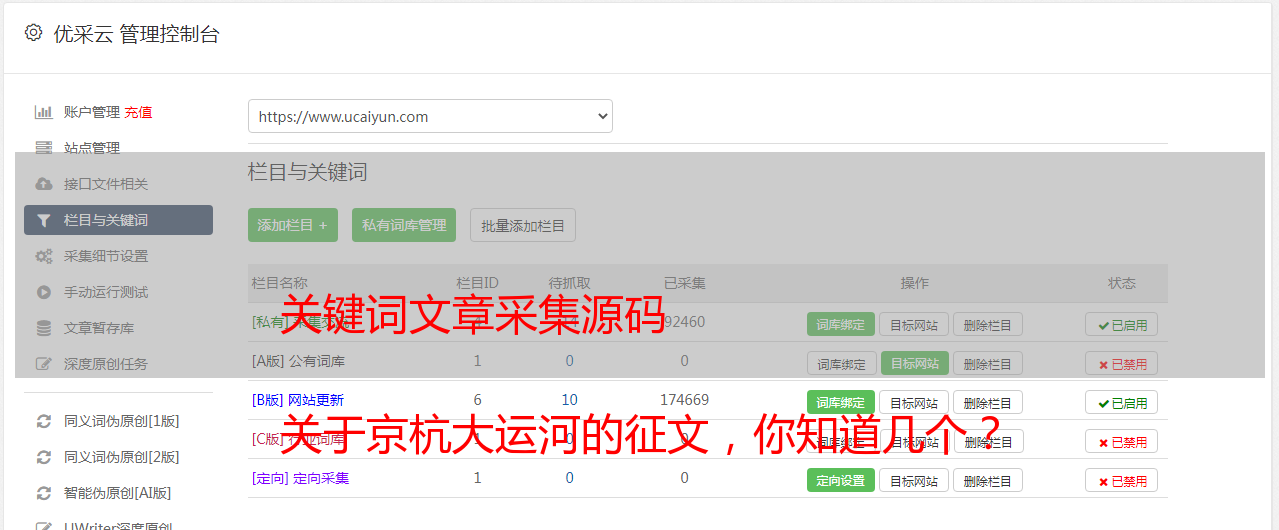This screenshot has height=530, width=1279.
Task: Click the database icon for 文章暂存库
Action: pos(43,328)
